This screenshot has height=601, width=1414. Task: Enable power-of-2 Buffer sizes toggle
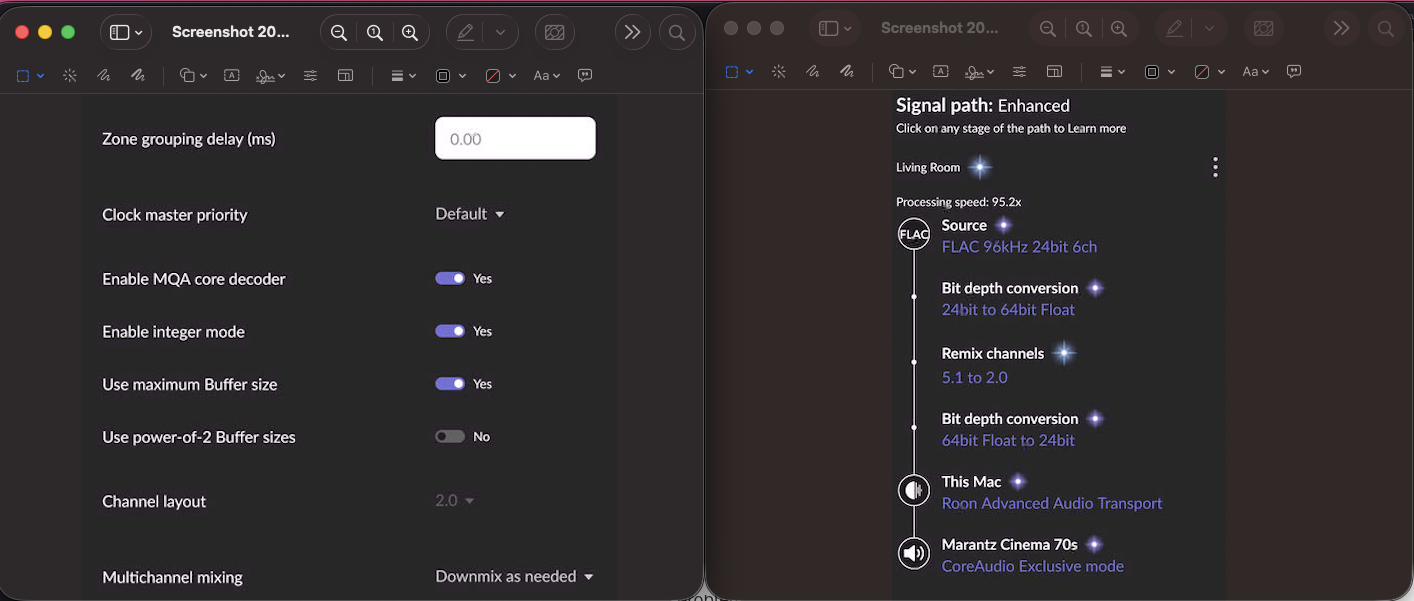(450, 437)
